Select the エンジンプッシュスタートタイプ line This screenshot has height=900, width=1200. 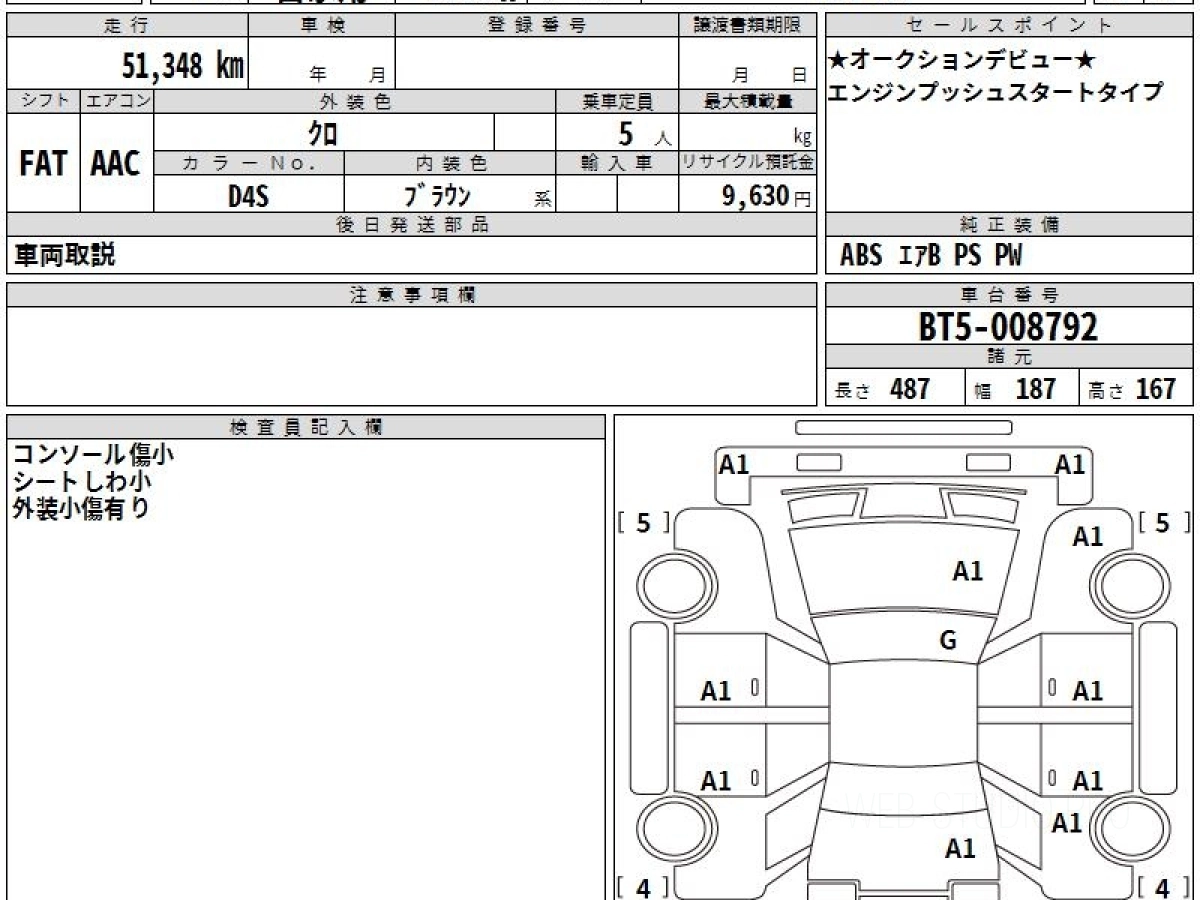(x=995, y=92)
